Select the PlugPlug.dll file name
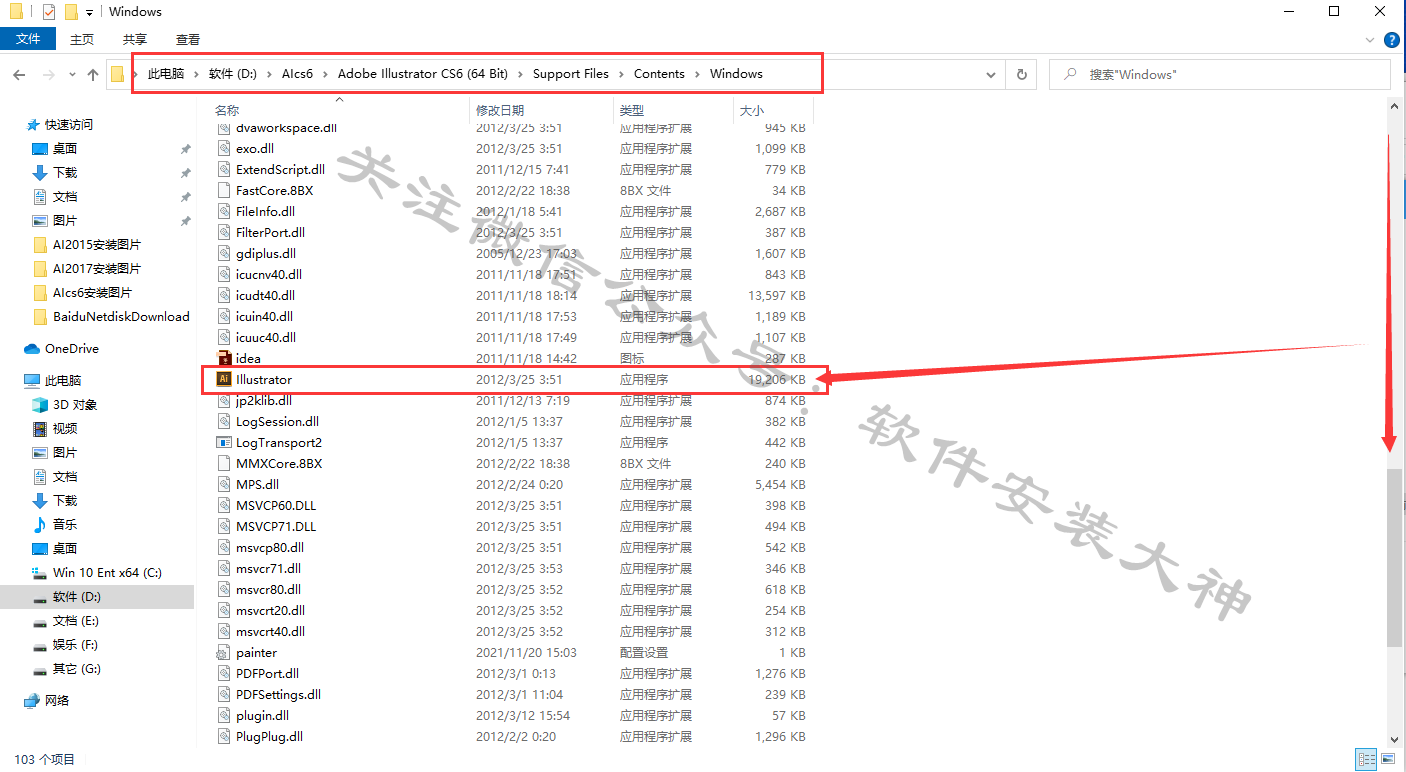 pos(269,736)
